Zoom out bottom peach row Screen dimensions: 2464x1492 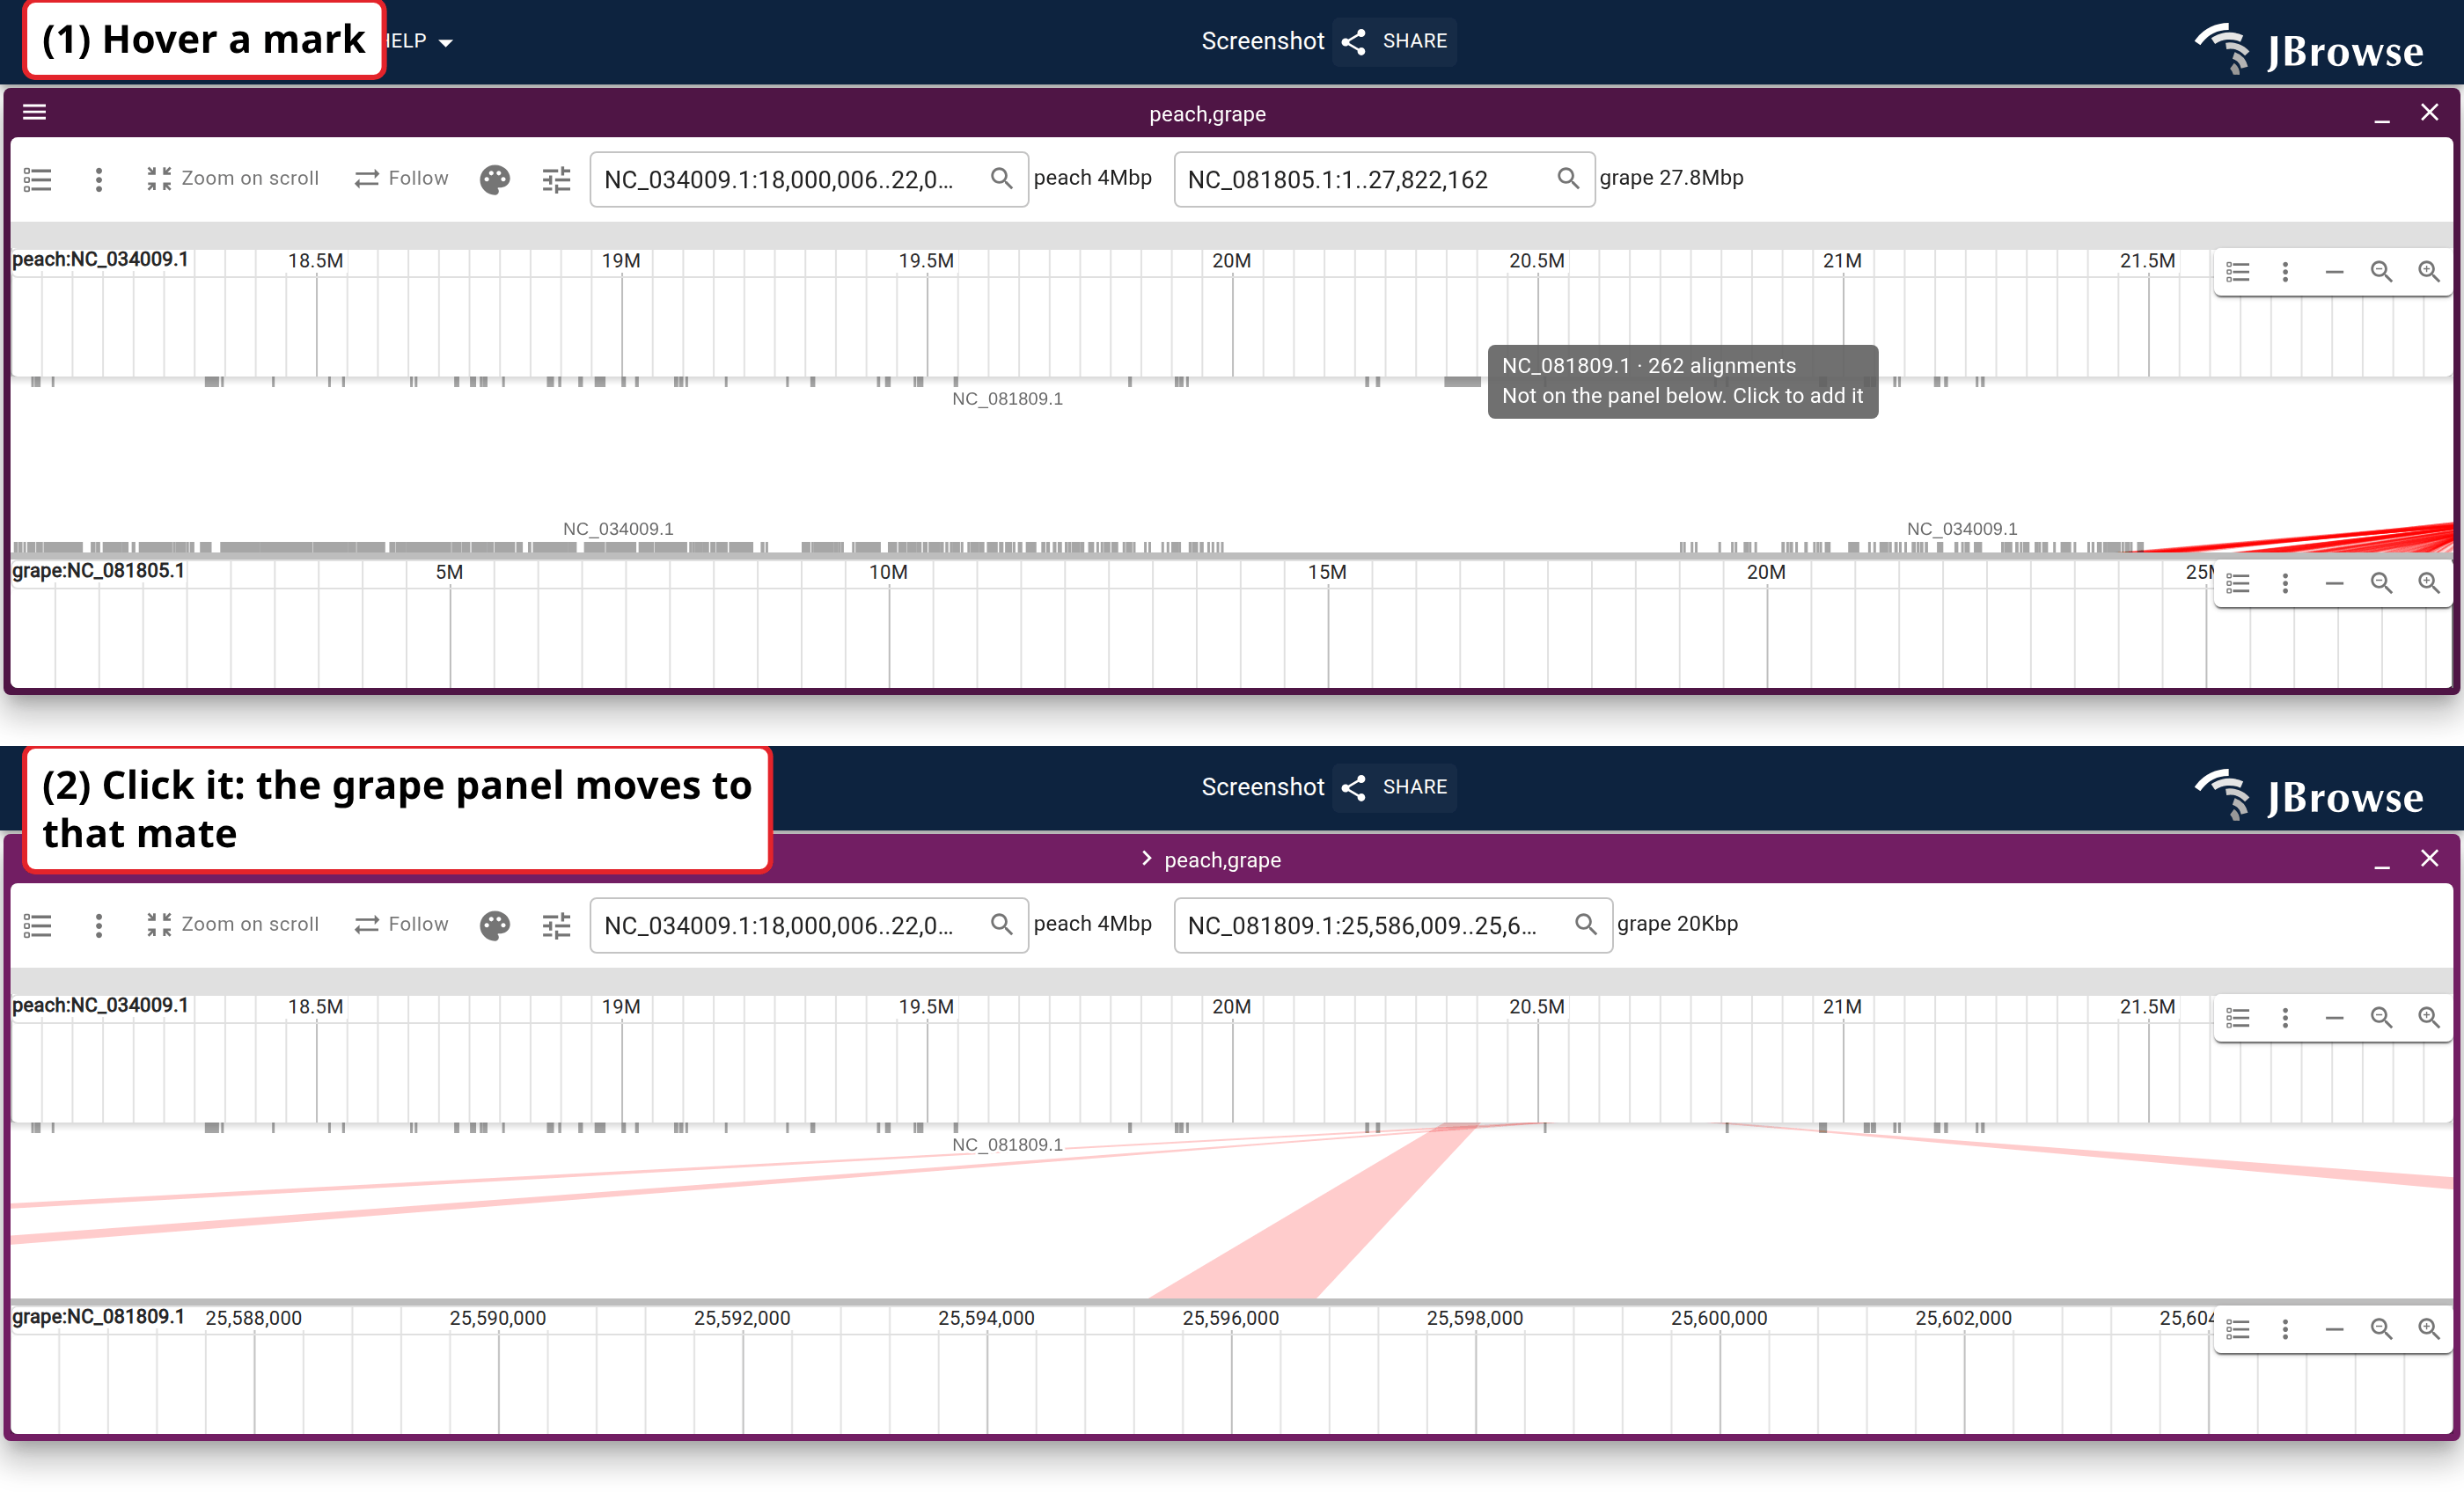(2382, 1018)
